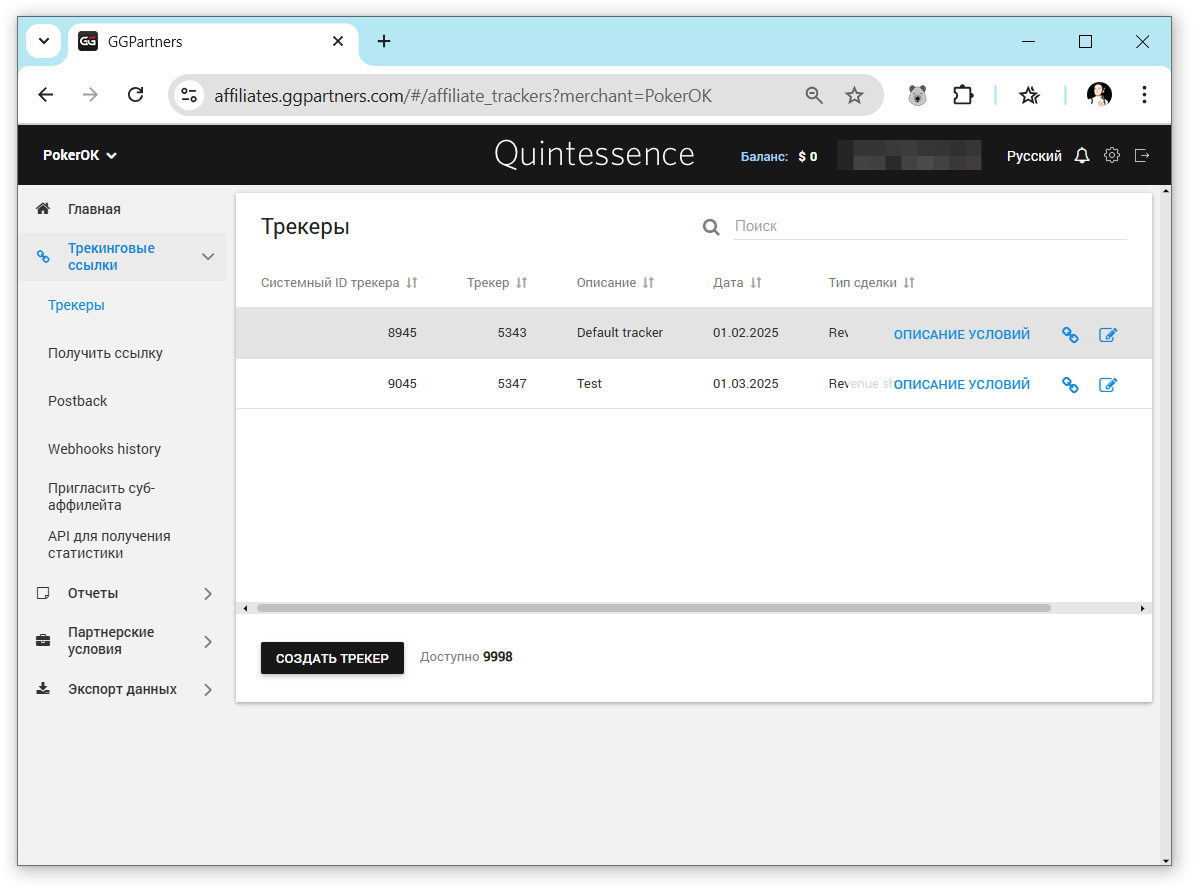Edit icon for Test tracker row
Viewport: 1193px width, 888px height.
point(1108,385)
